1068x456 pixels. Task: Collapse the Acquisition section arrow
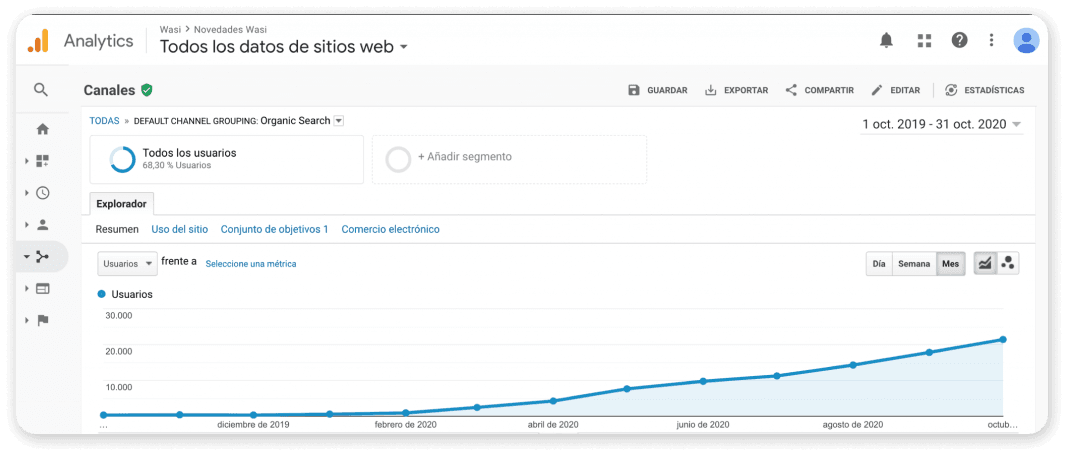27,257
